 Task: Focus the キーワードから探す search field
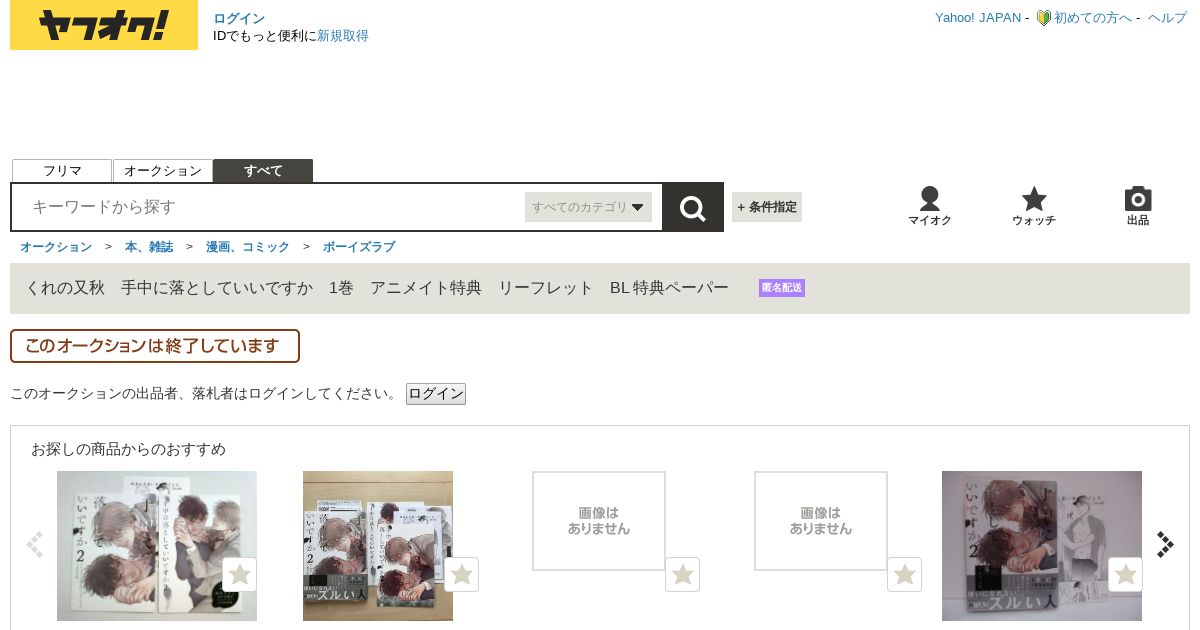click(x=270, y=207)
